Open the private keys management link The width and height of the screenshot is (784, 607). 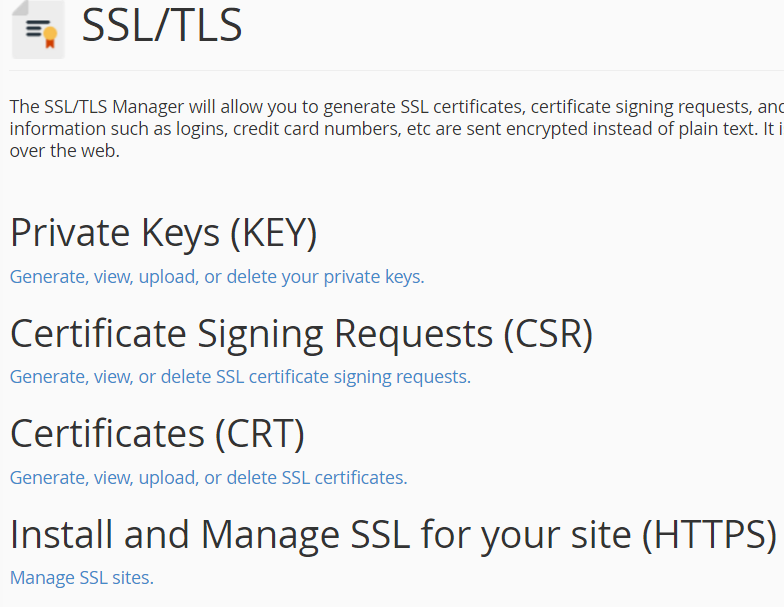pos(217,276)
